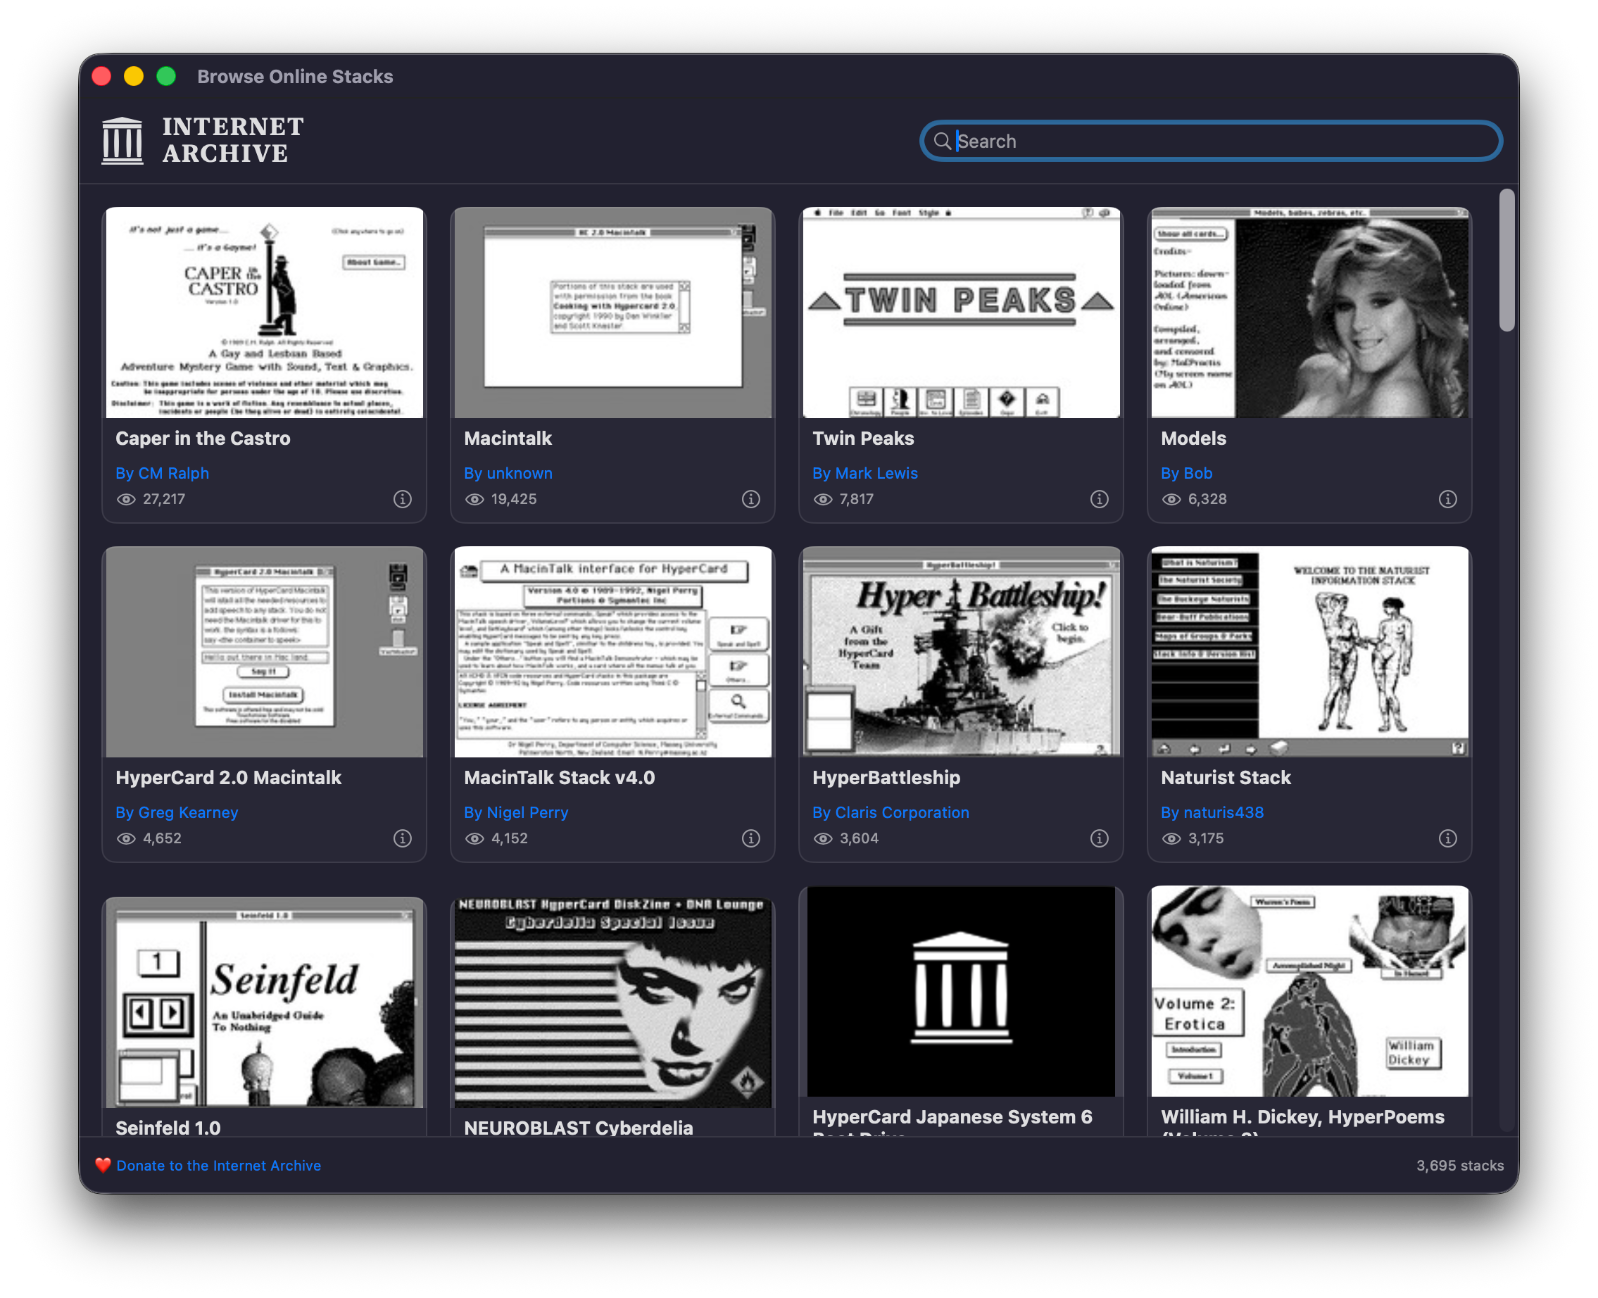Show info for Caper in the Castro
This screenshot has height=1298, width=1598.
point(402,499)
